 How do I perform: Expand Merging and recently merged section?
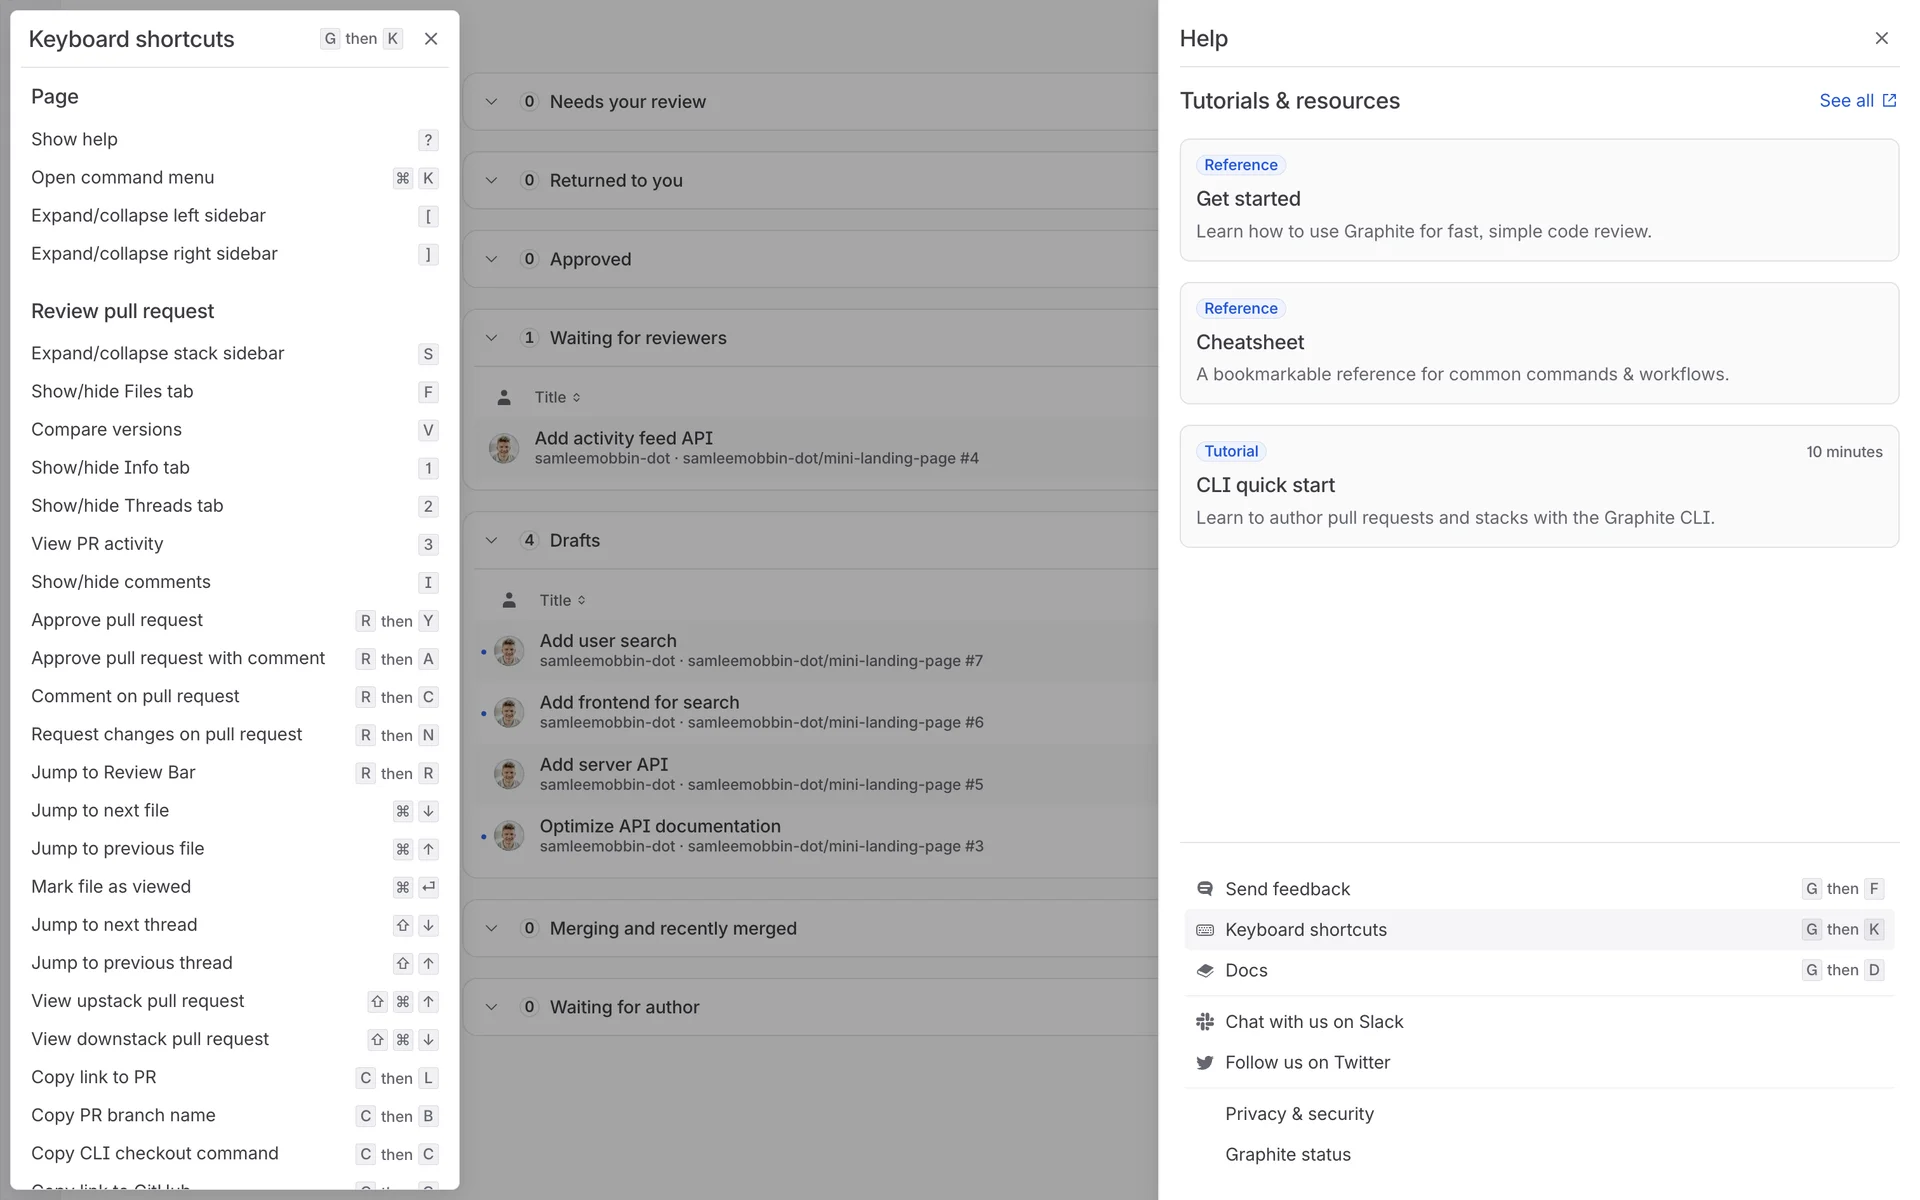pyautogui.click(x=491, y=928)
